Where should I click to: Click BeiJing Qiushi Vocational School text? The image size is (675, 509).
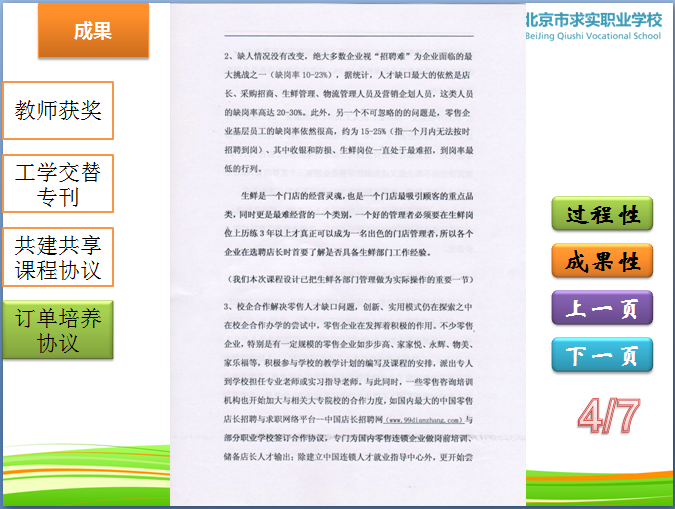(x=594, y=36)
